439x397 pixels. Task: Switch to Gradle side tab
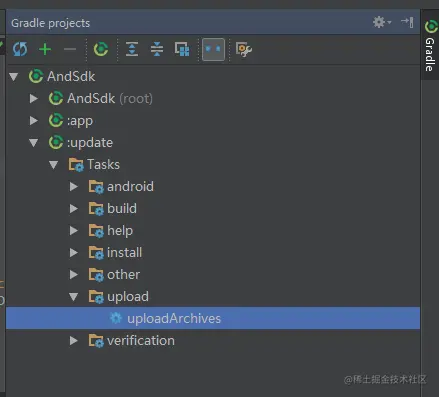(x=430, y=45)
